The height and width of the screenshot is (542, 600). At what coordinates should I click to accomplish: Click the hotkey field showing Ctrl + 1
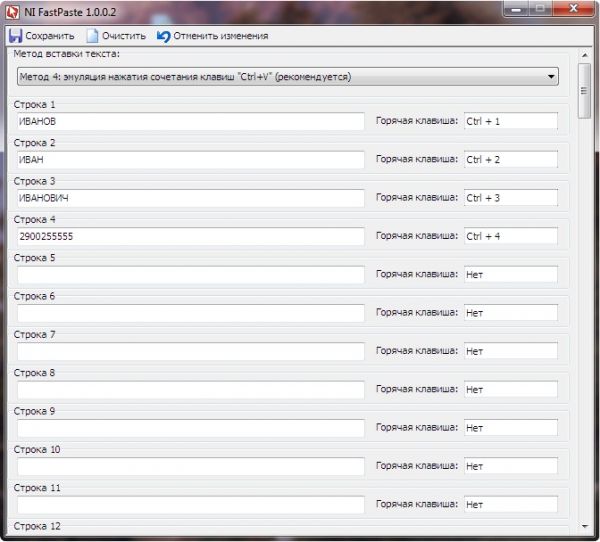click(511, 121)
